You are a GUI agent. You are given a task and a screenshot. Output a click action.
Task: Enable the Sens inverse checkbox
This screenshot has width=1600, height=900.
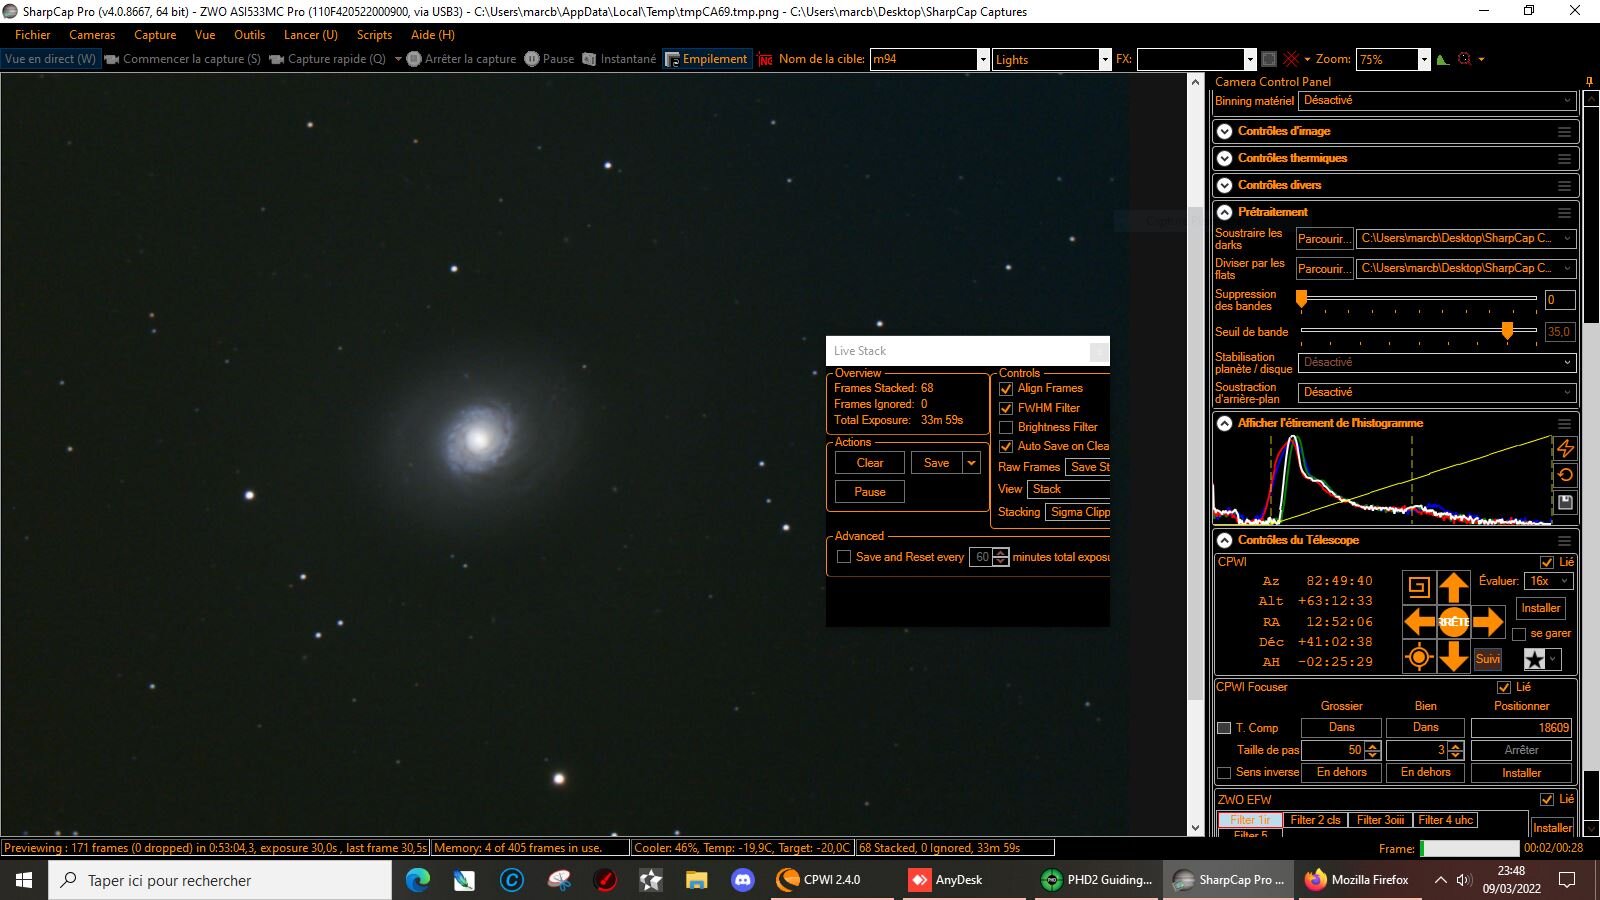1224,772
